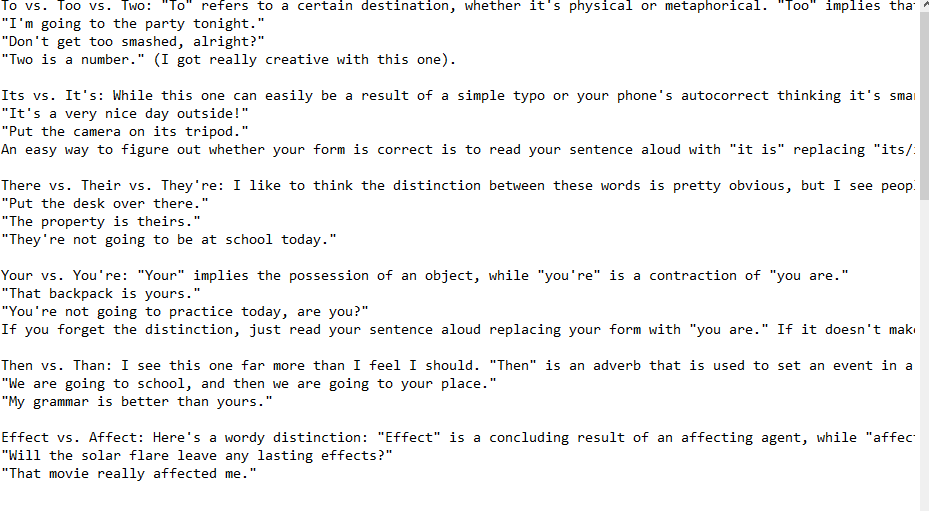Place cursor in "It's a very nice day outside!"

125,114
